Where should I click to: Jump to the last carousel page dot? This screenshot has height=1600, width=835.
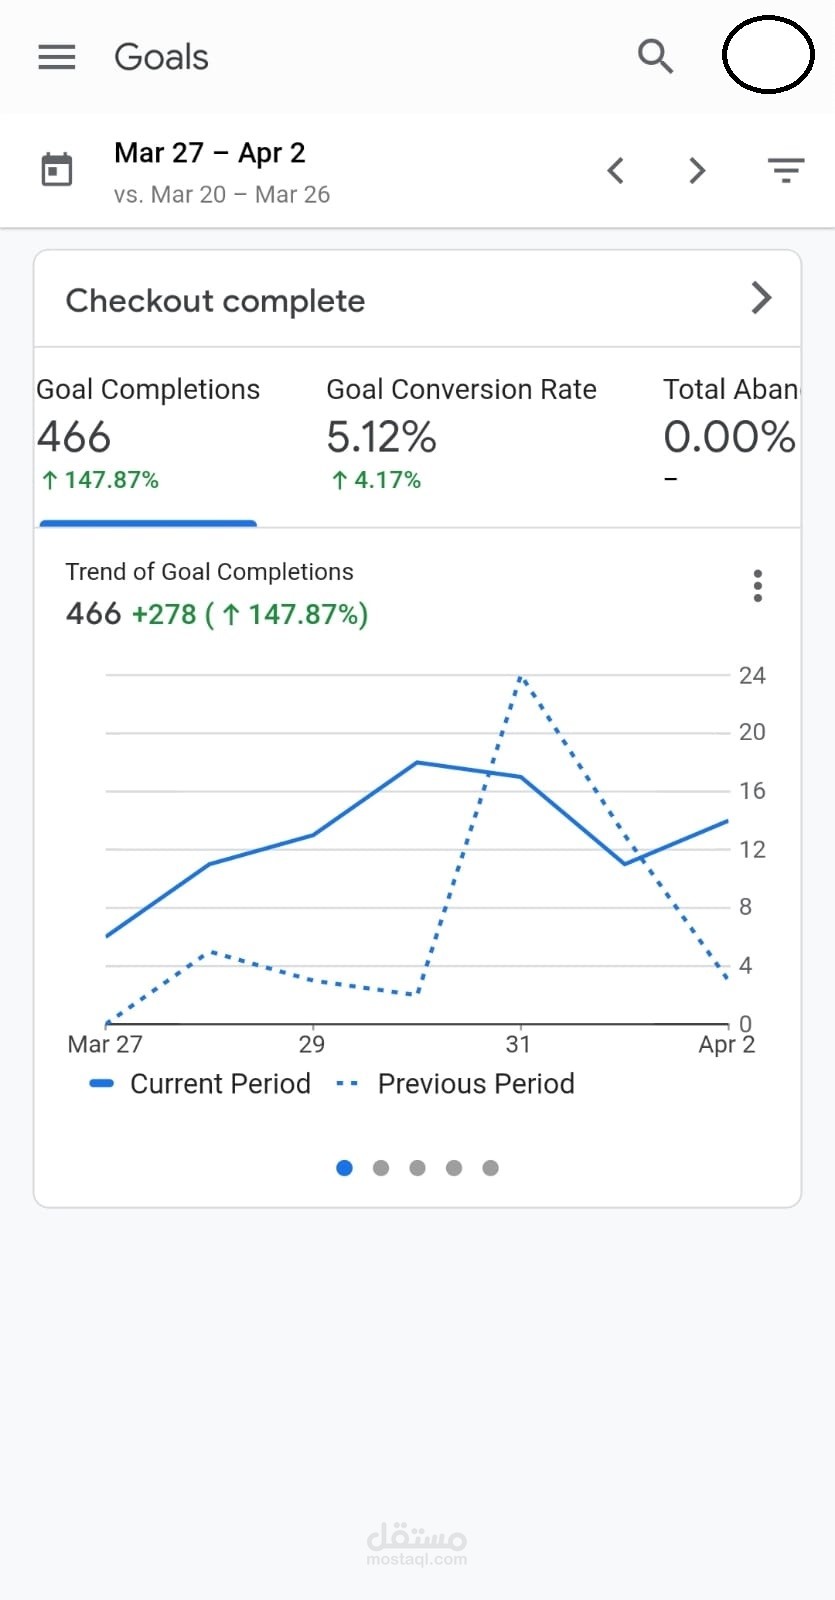pyautogui.click(x=490, y=1168)
